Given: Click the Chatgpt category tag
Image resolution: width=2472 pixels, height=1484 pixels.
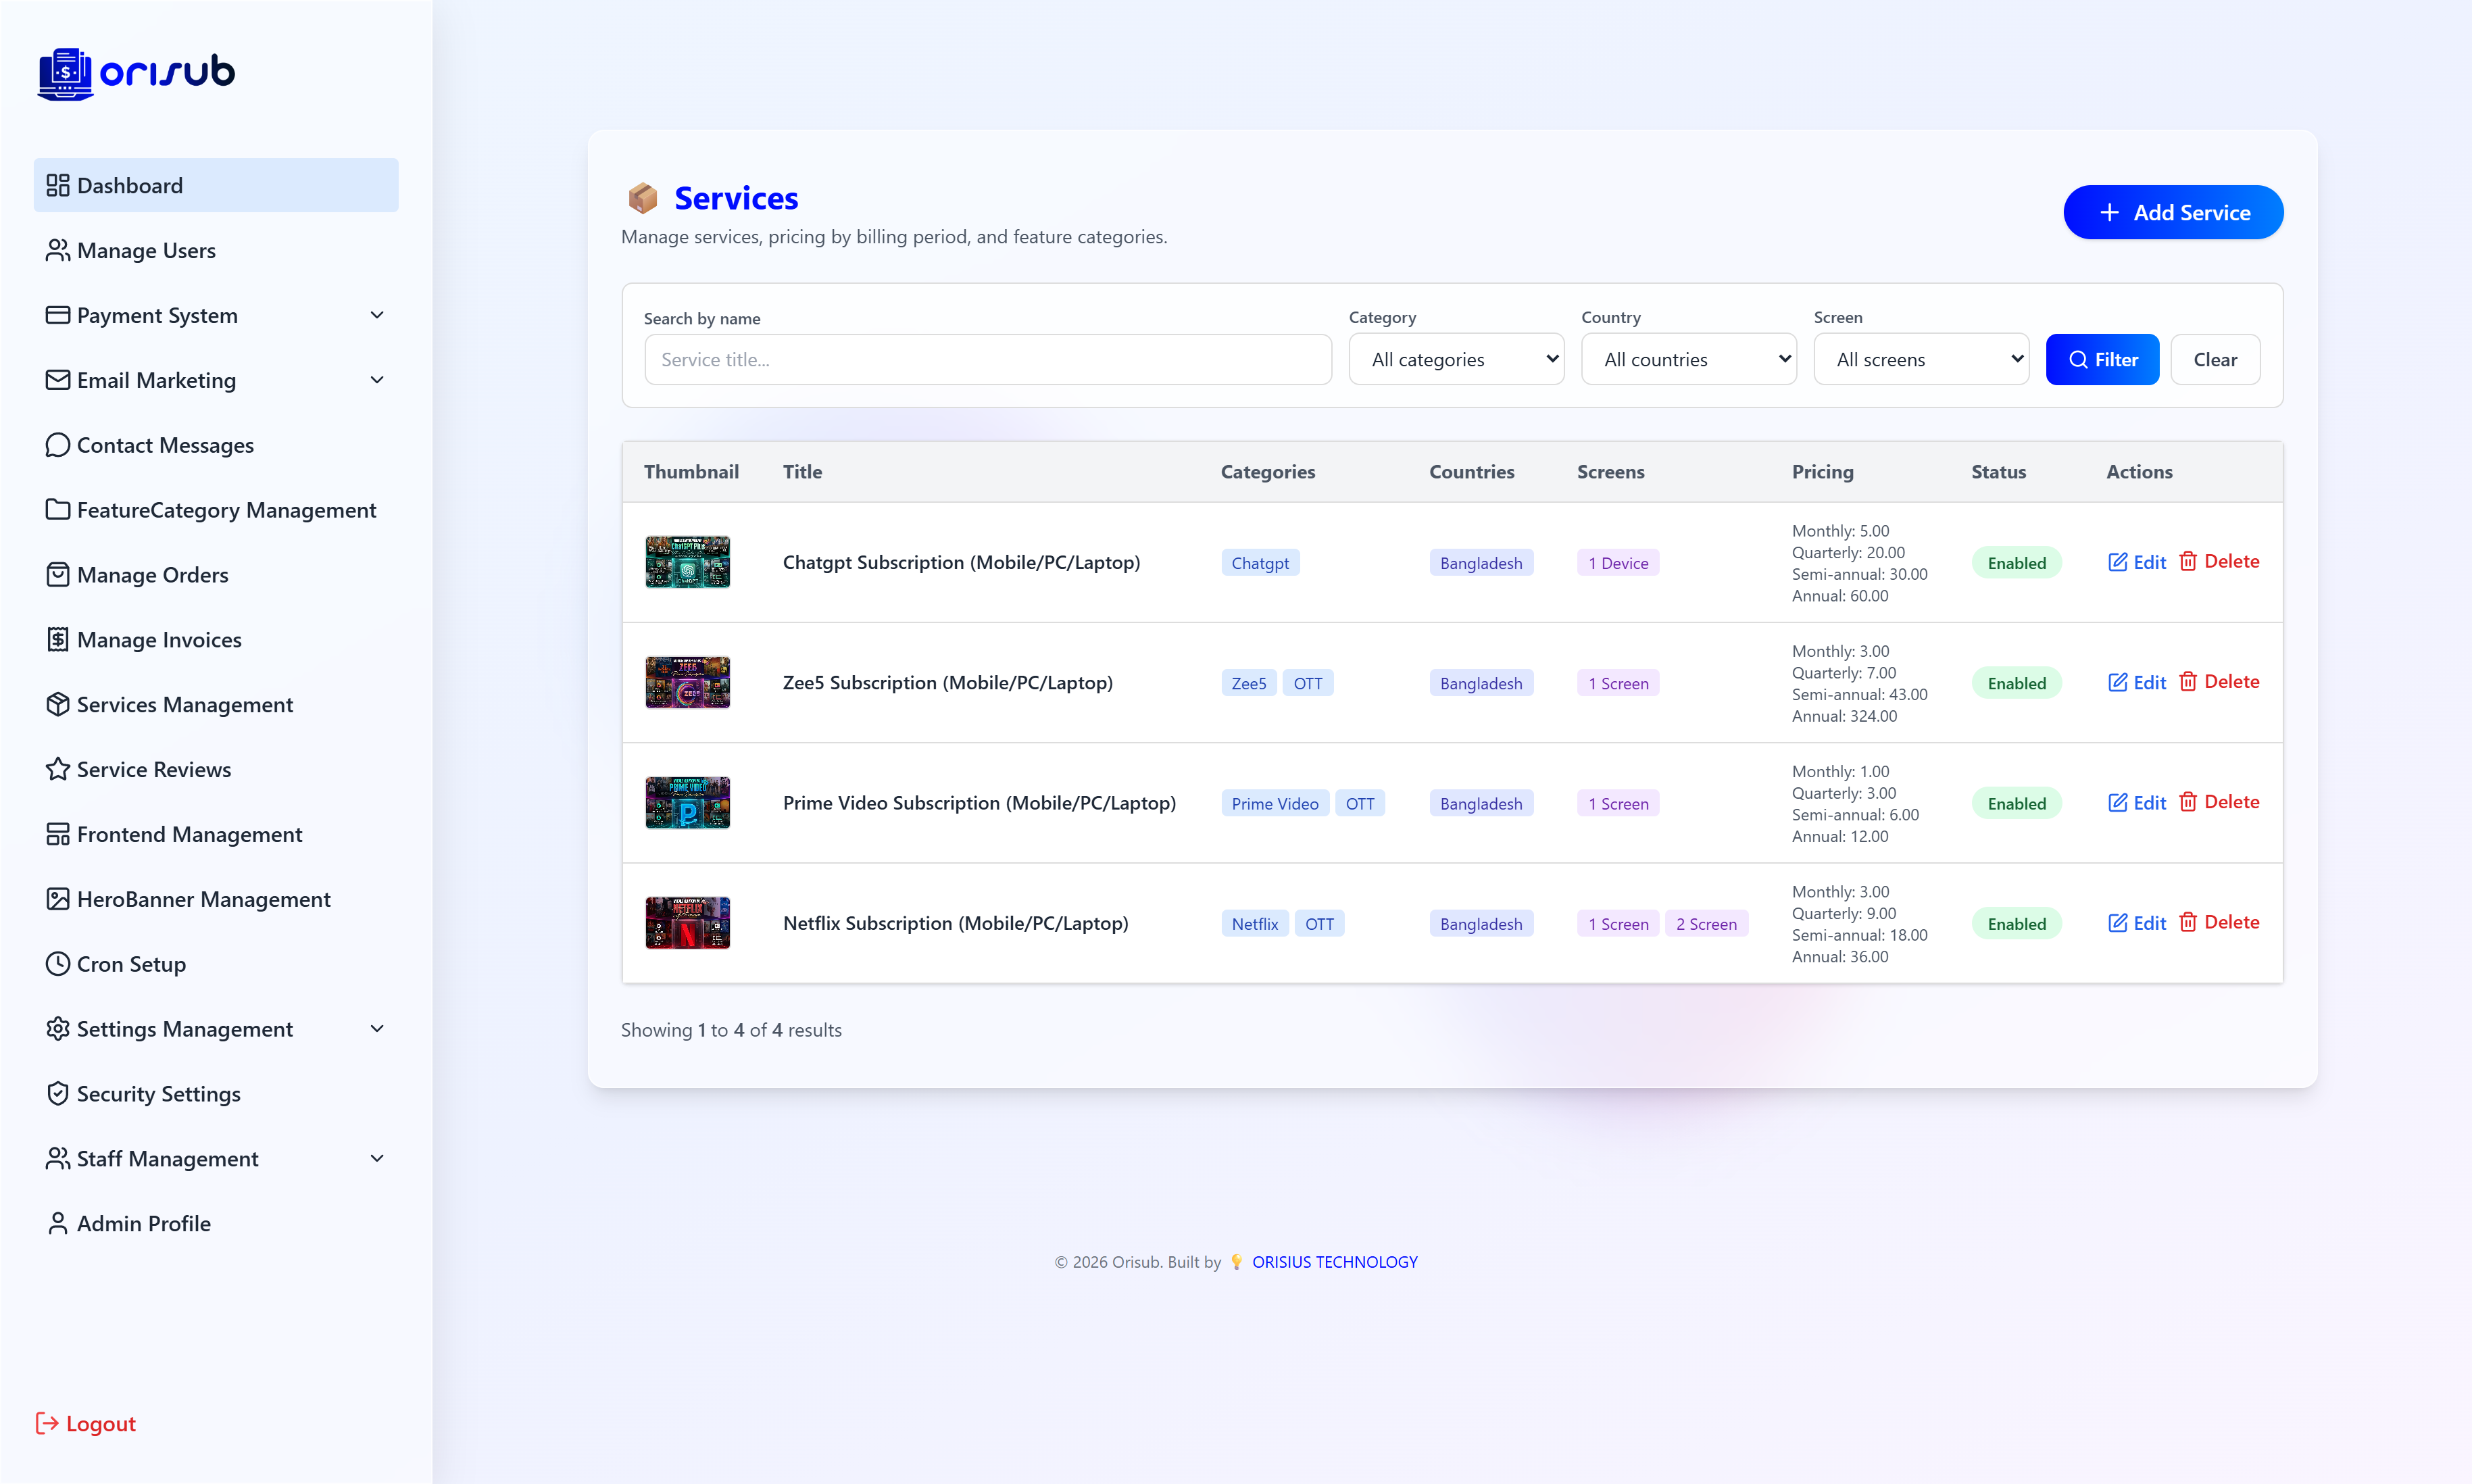Looking at the screenshot, I should click(x=1260, y=562).
